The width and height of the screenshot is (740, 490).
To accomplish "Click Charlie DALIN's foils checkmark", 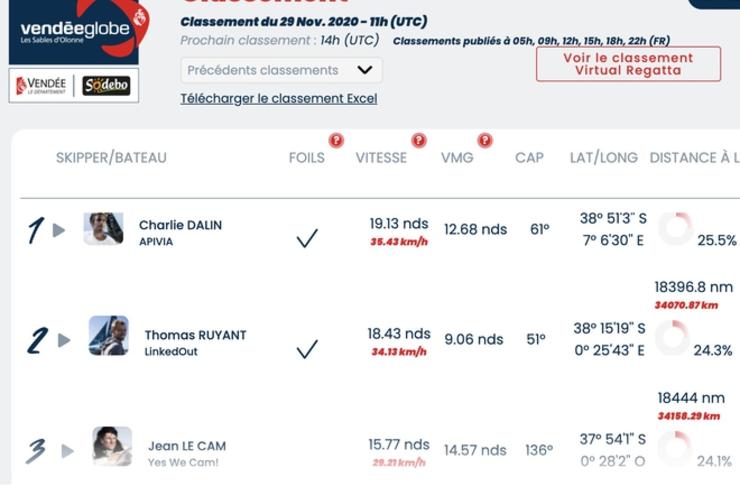I will pos(307,238).
